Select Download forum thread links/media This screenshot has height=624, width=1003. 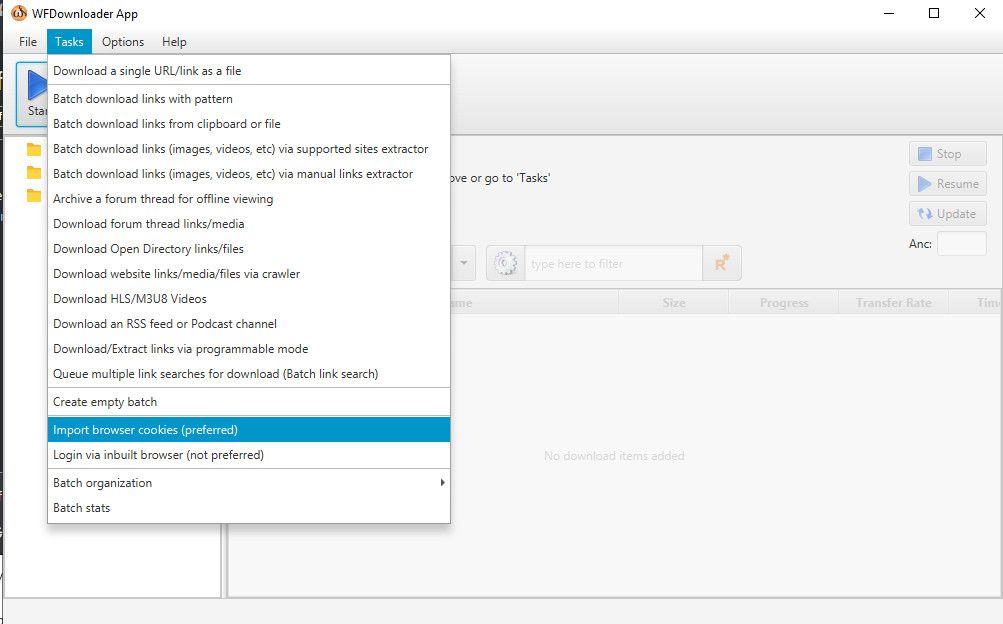[249, 224]
